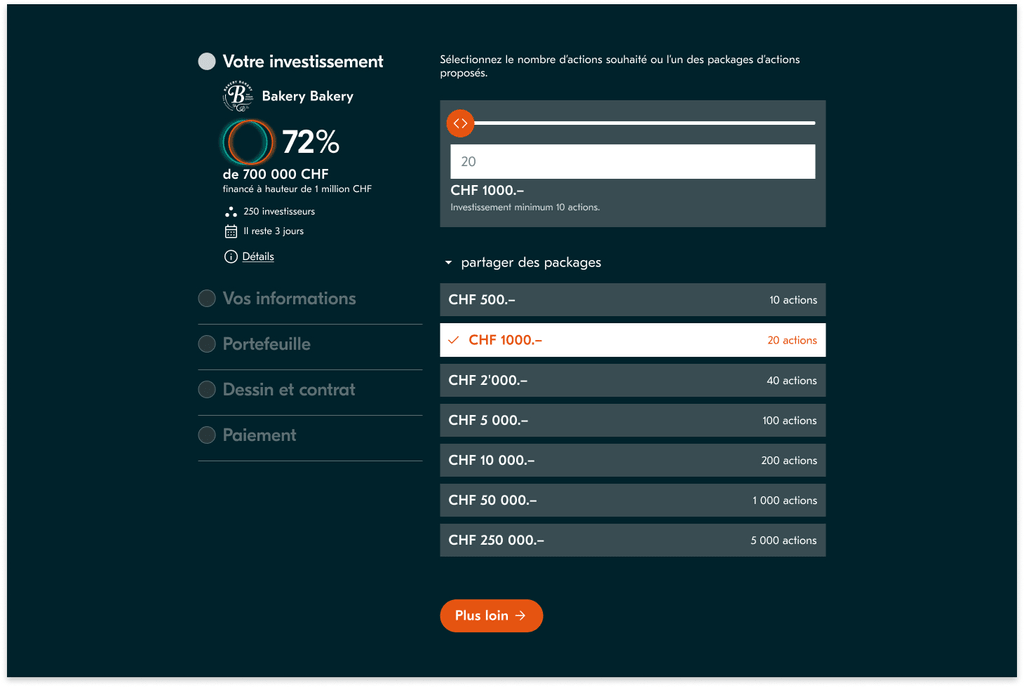Viewport: 1024px width, 687px height.
Task: Click the calendar icon beside remaining days
Action: pos(231,231)
